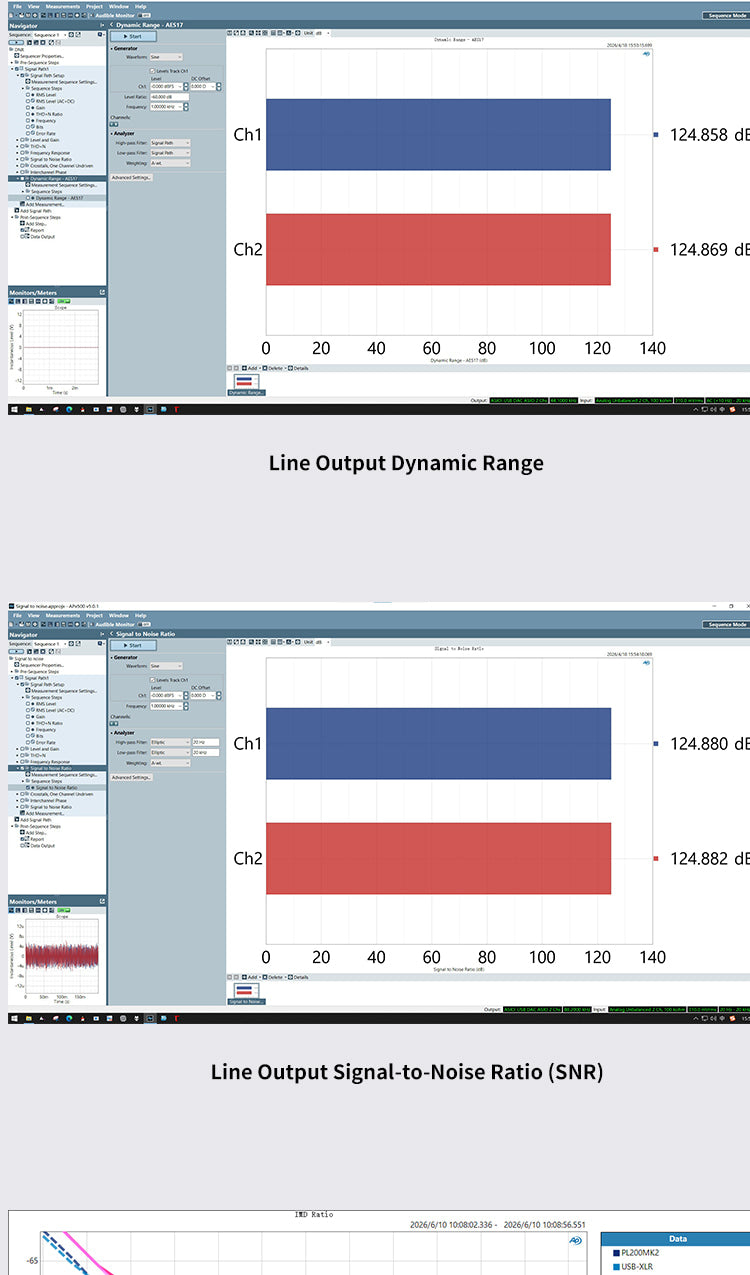Pop out the upper Monitors/Meters panel
This screenshot has width=750, height=1275.
pos(102,292)
